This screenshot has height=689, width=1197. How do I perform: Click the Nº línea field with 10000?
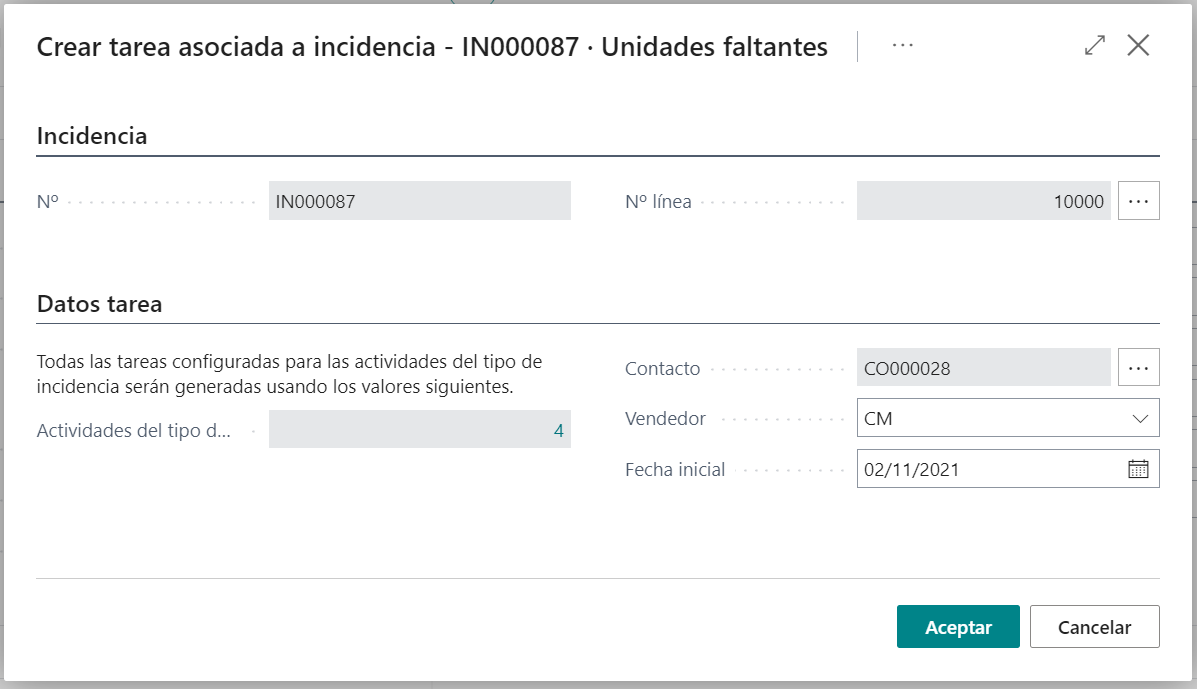tap(983, 201)
